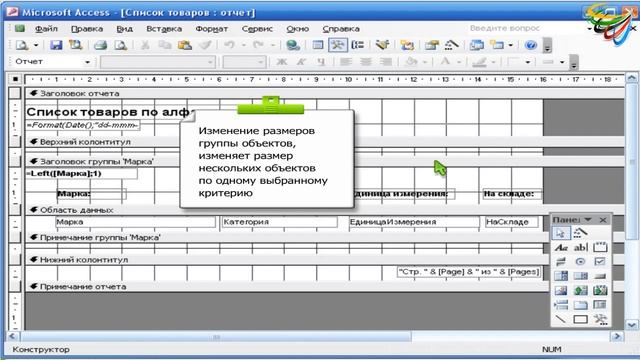Image resolution: width=640 pixels, height=360 pixels.
Task: Select the Subform/Subreport tool in toolbox
Action: point(600,304)
